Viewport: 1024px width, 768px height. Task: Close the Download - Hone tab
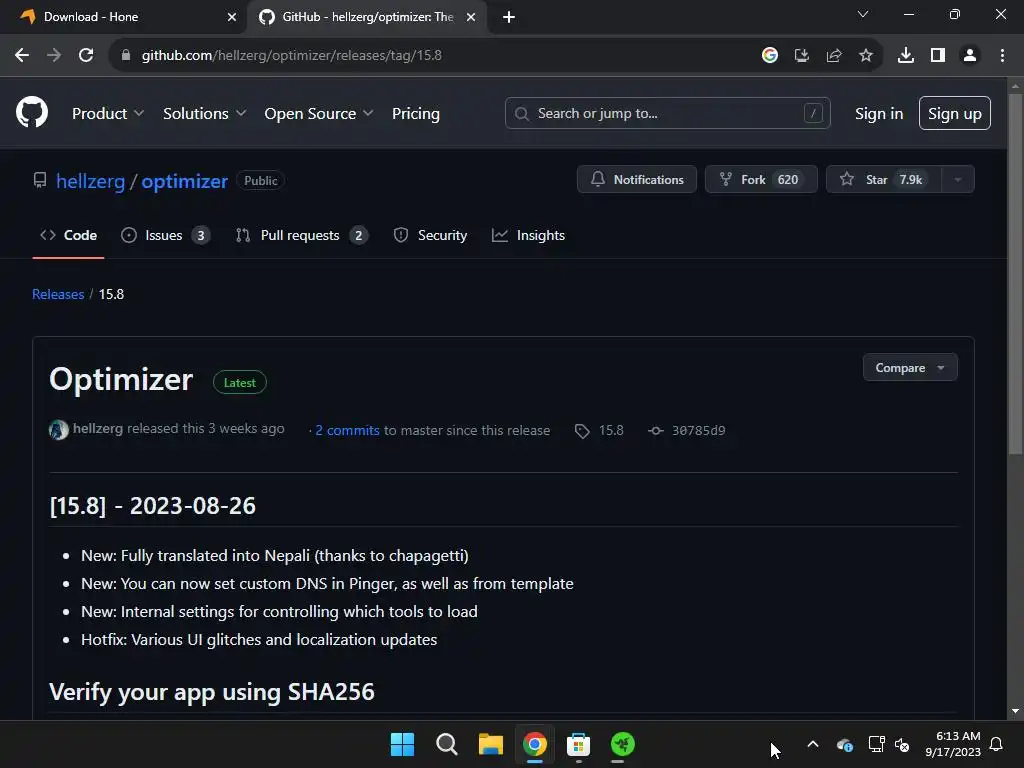point(232,17)
